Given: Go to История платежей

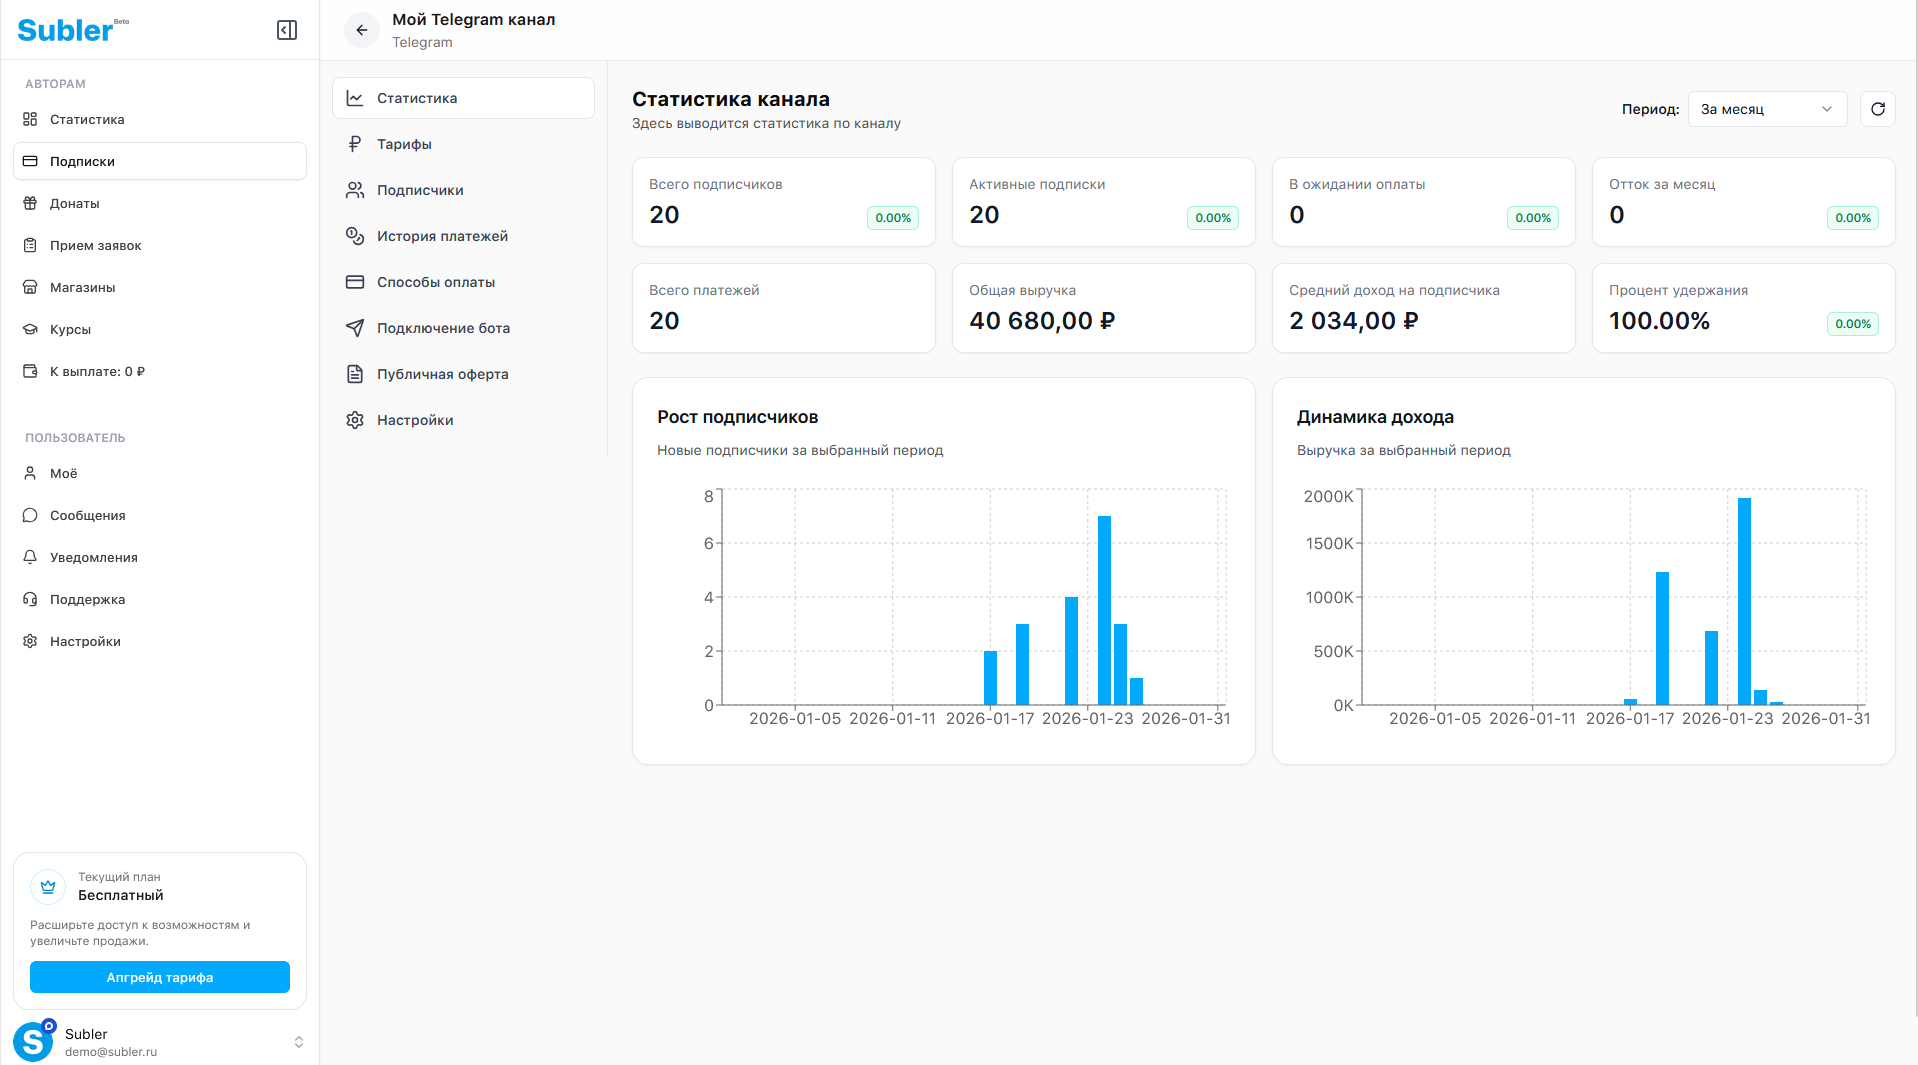Looking at the screenshot, I should point(442,236).
